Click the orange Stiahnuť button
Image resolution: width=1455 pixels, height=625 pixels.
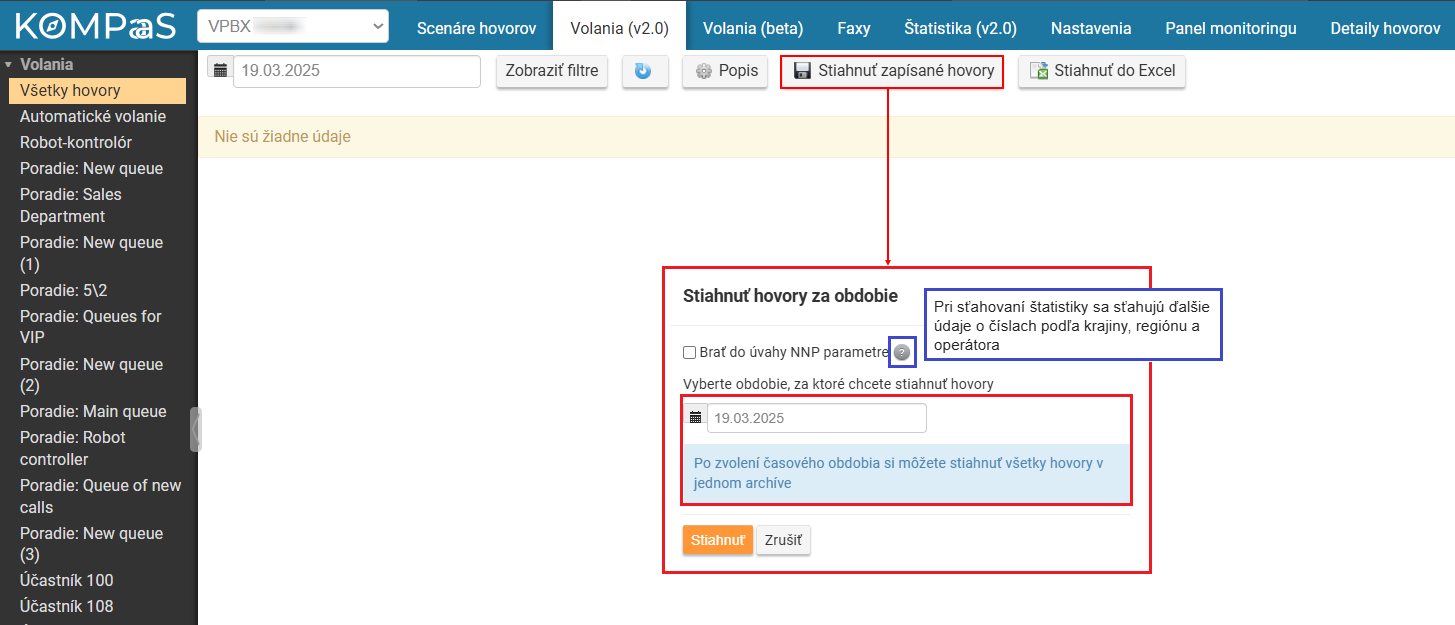718,540
